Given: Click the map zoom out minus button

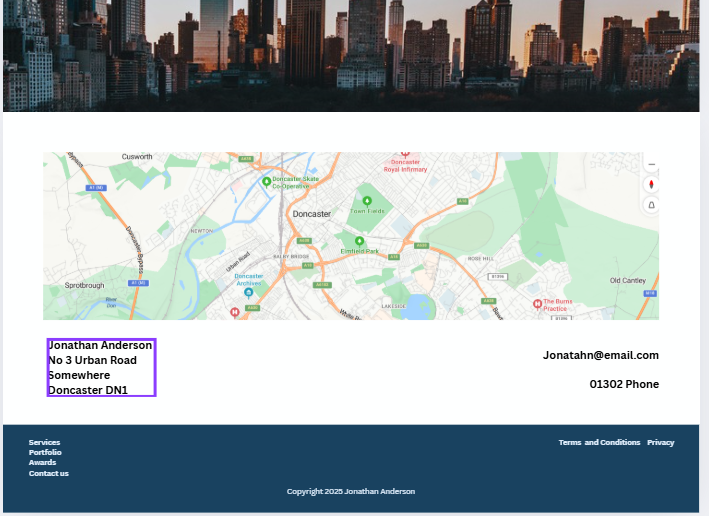Looking at the screenshot, I should pyautogui.click(x=651, y=164).
